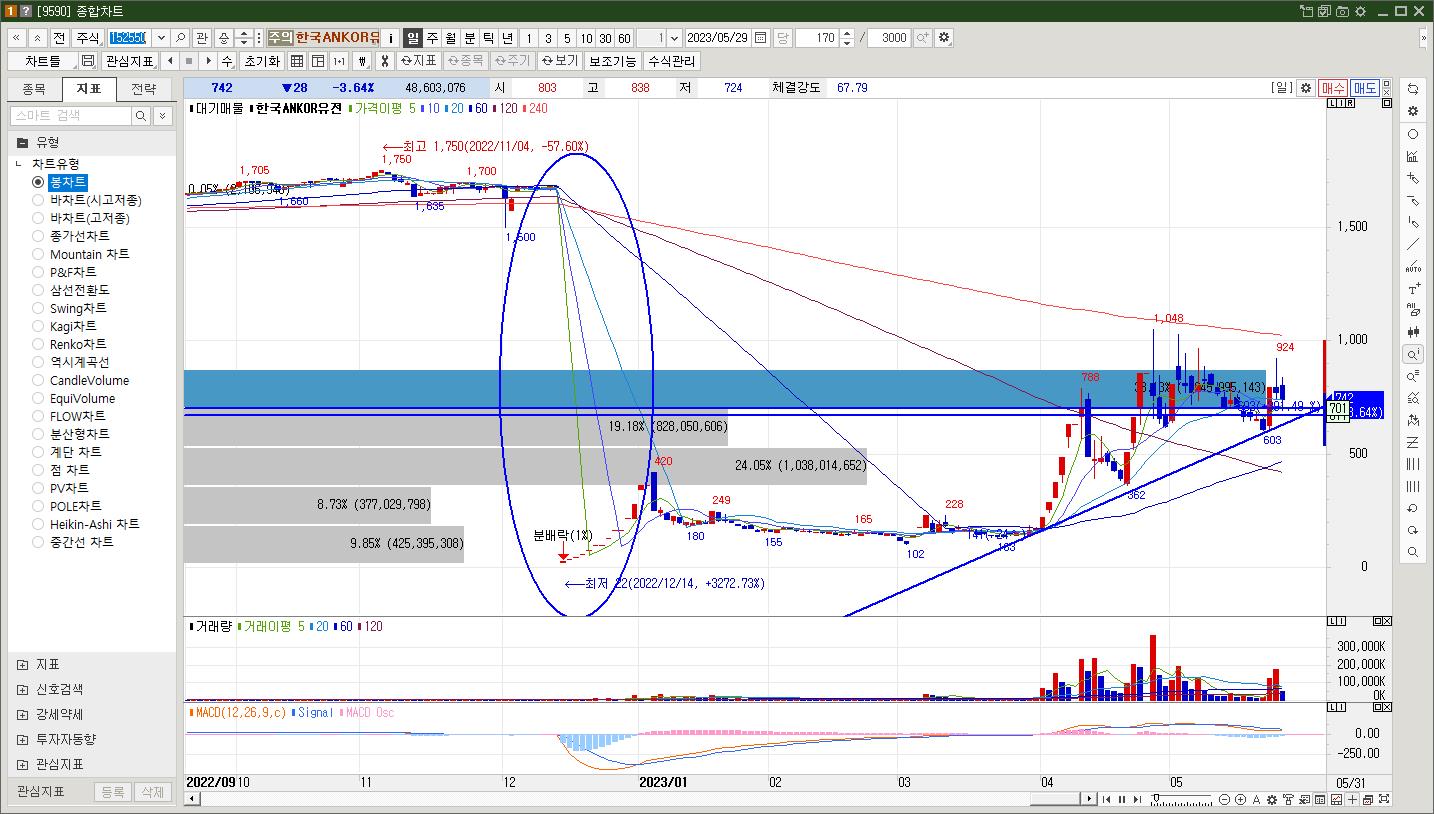Image resolution: width=1434 pixels, height=814 pixels.
Task: Click the chart zoom slider handle at bottom
Action: point(1156,799)
